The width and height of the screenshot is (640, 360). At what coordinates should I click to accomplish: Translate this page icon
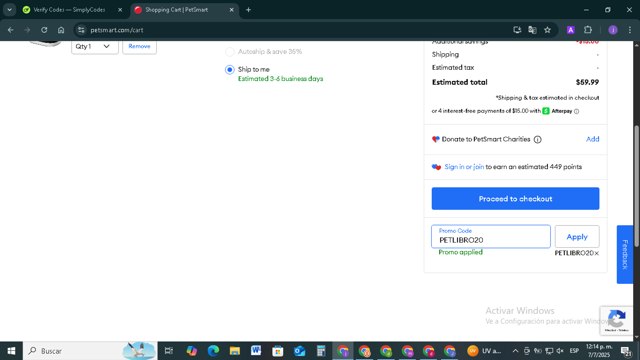532,30
